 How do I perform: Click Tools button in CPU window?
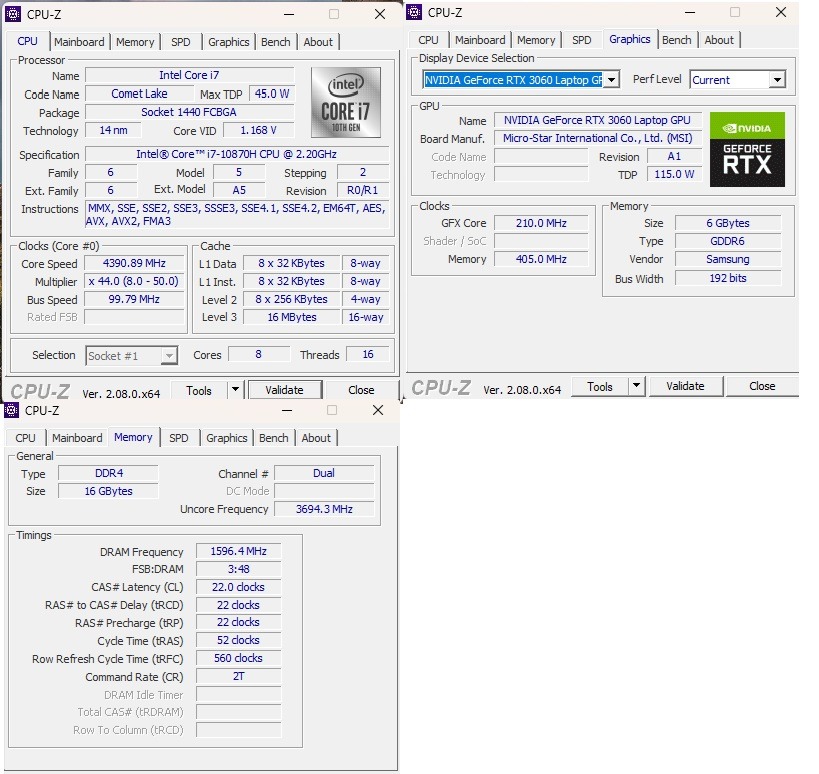[199, 390]
